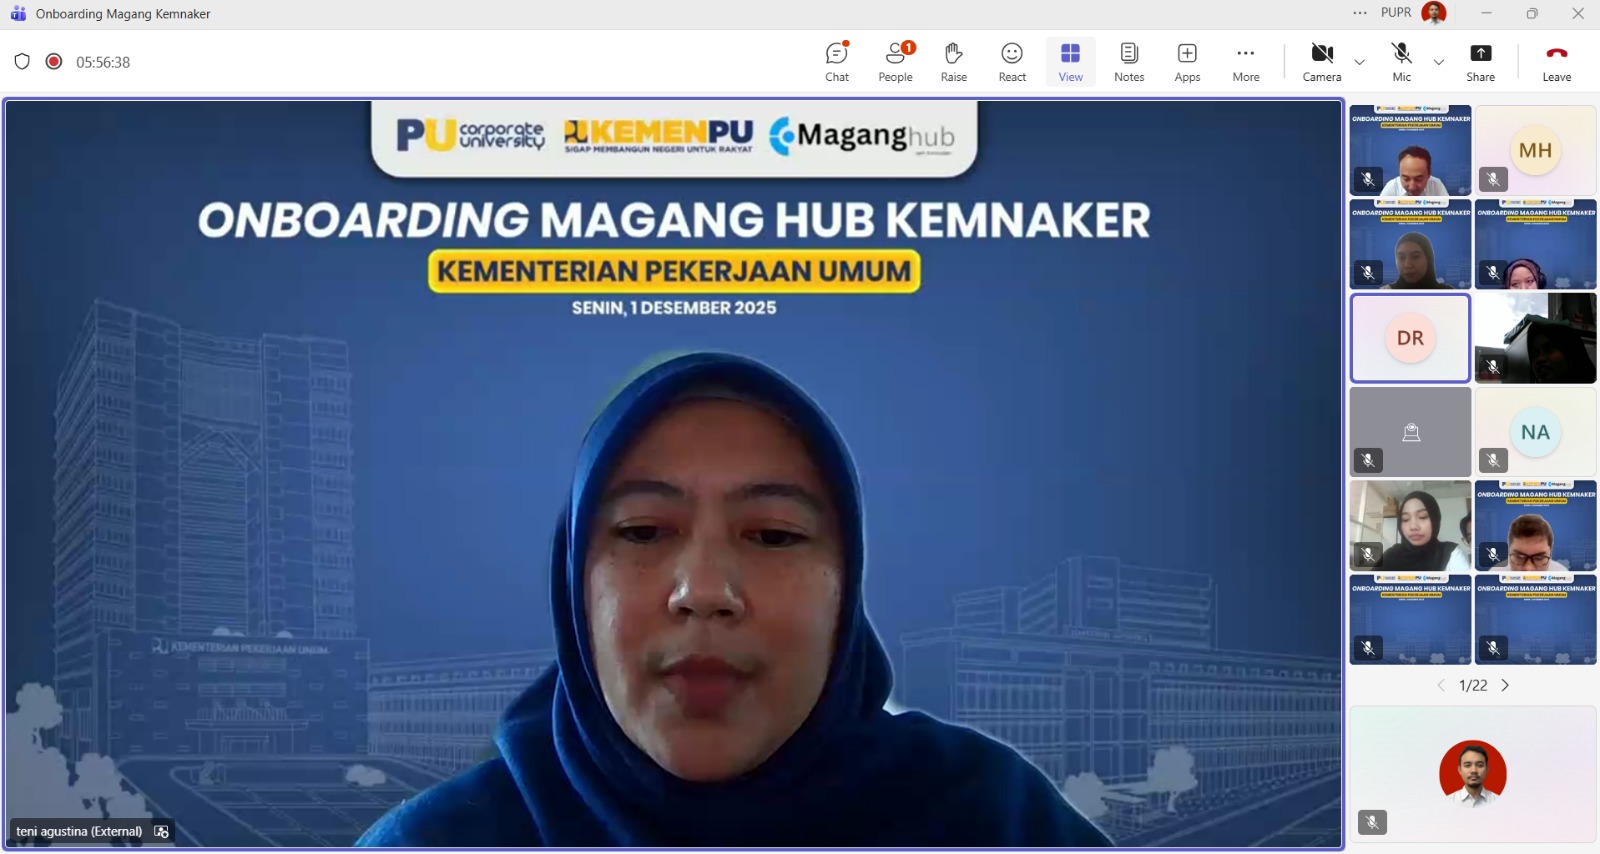The image size is (1600, 854).
Task: Raise your hand in the meeting
Action: (x=953, y=62)
